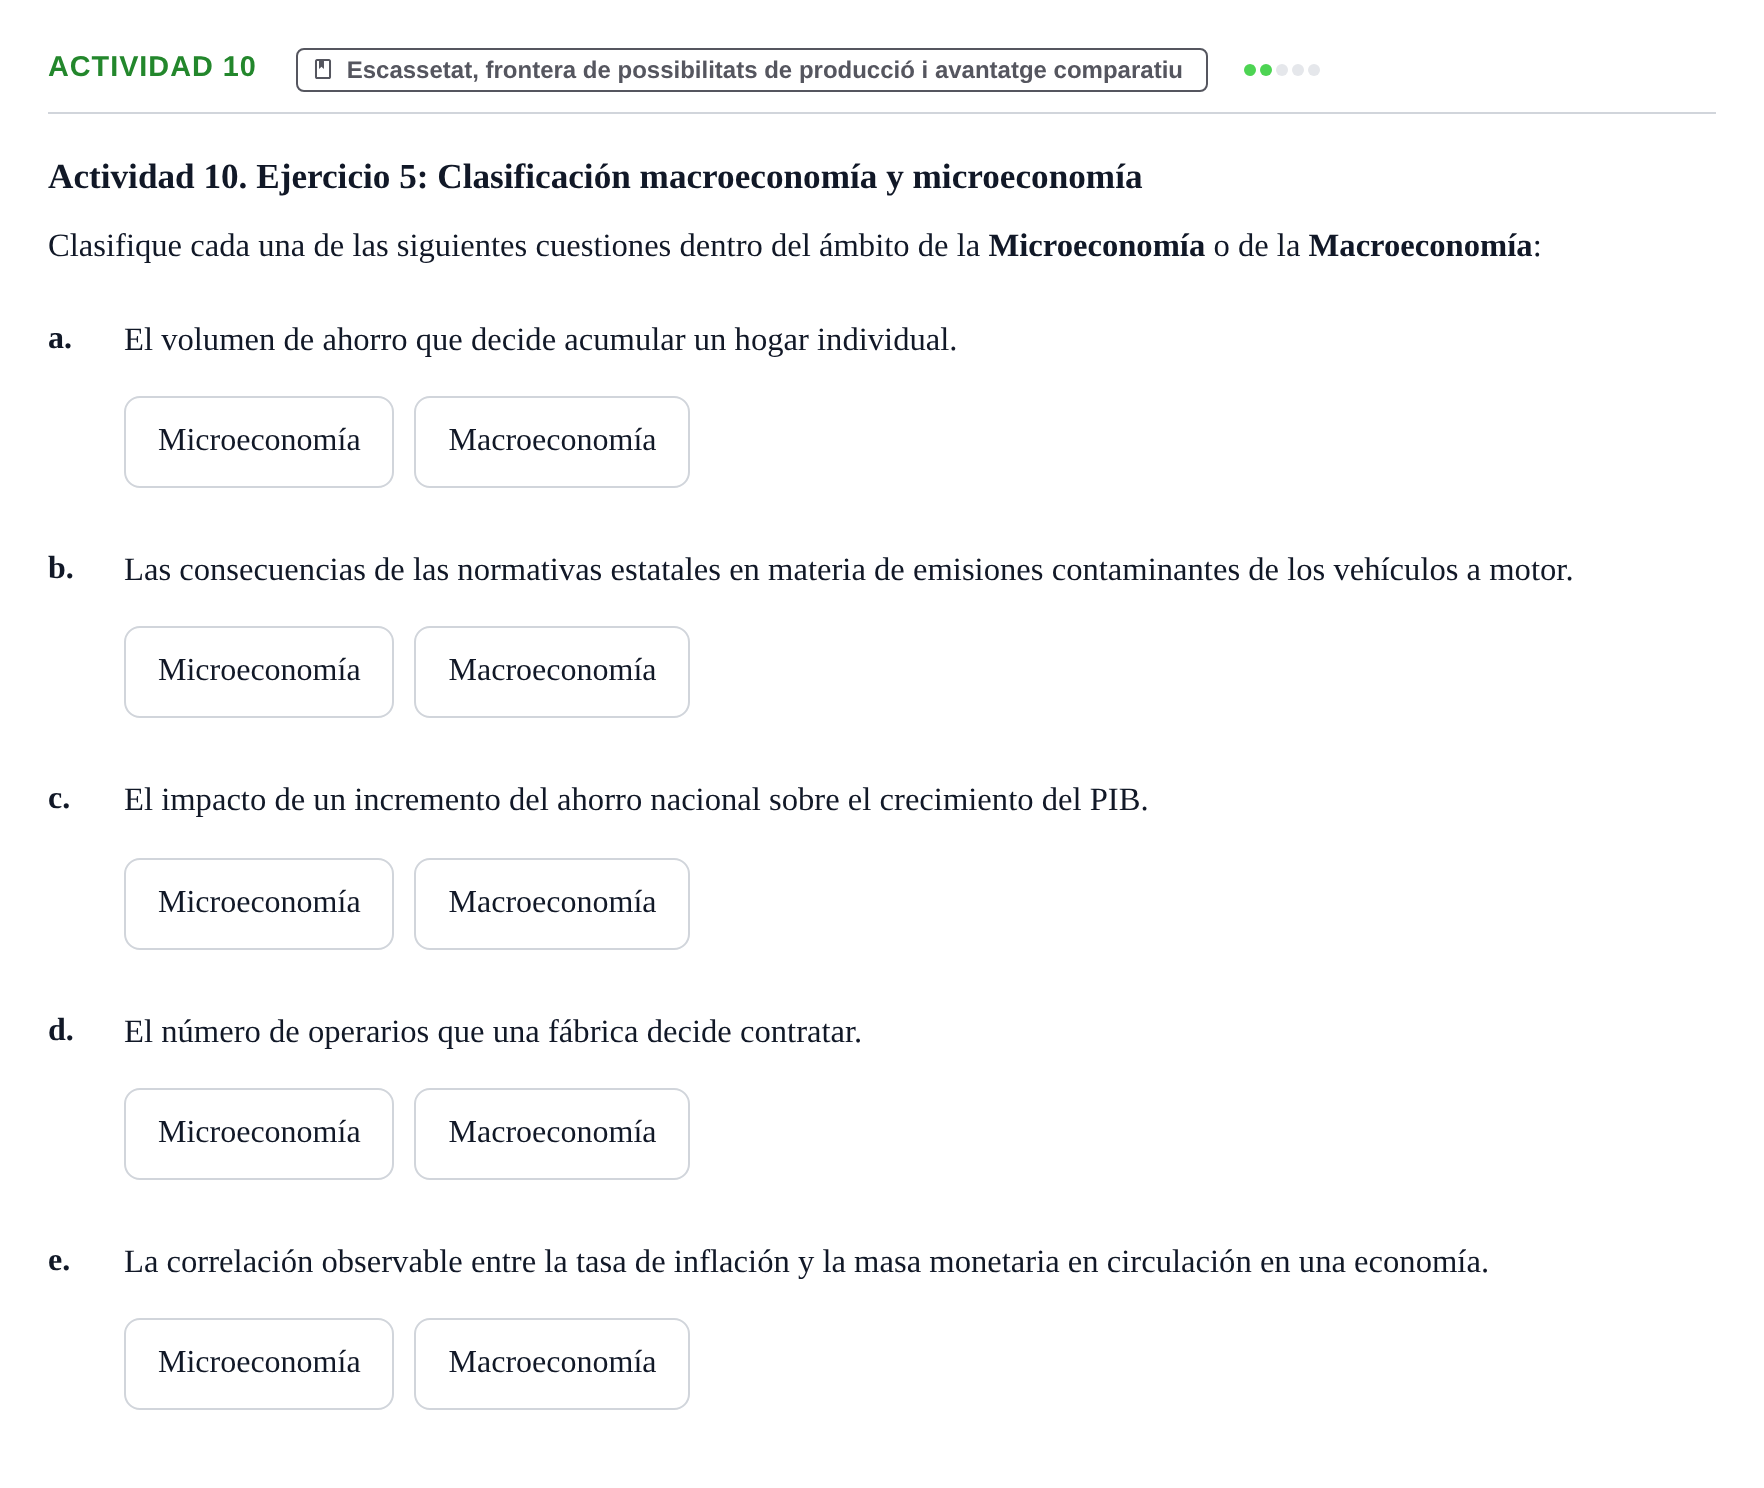Screen dimensions: 1764x1488
Task: Answer Microeconomía for question e about inflación
Action: [x=259, y=1364]
